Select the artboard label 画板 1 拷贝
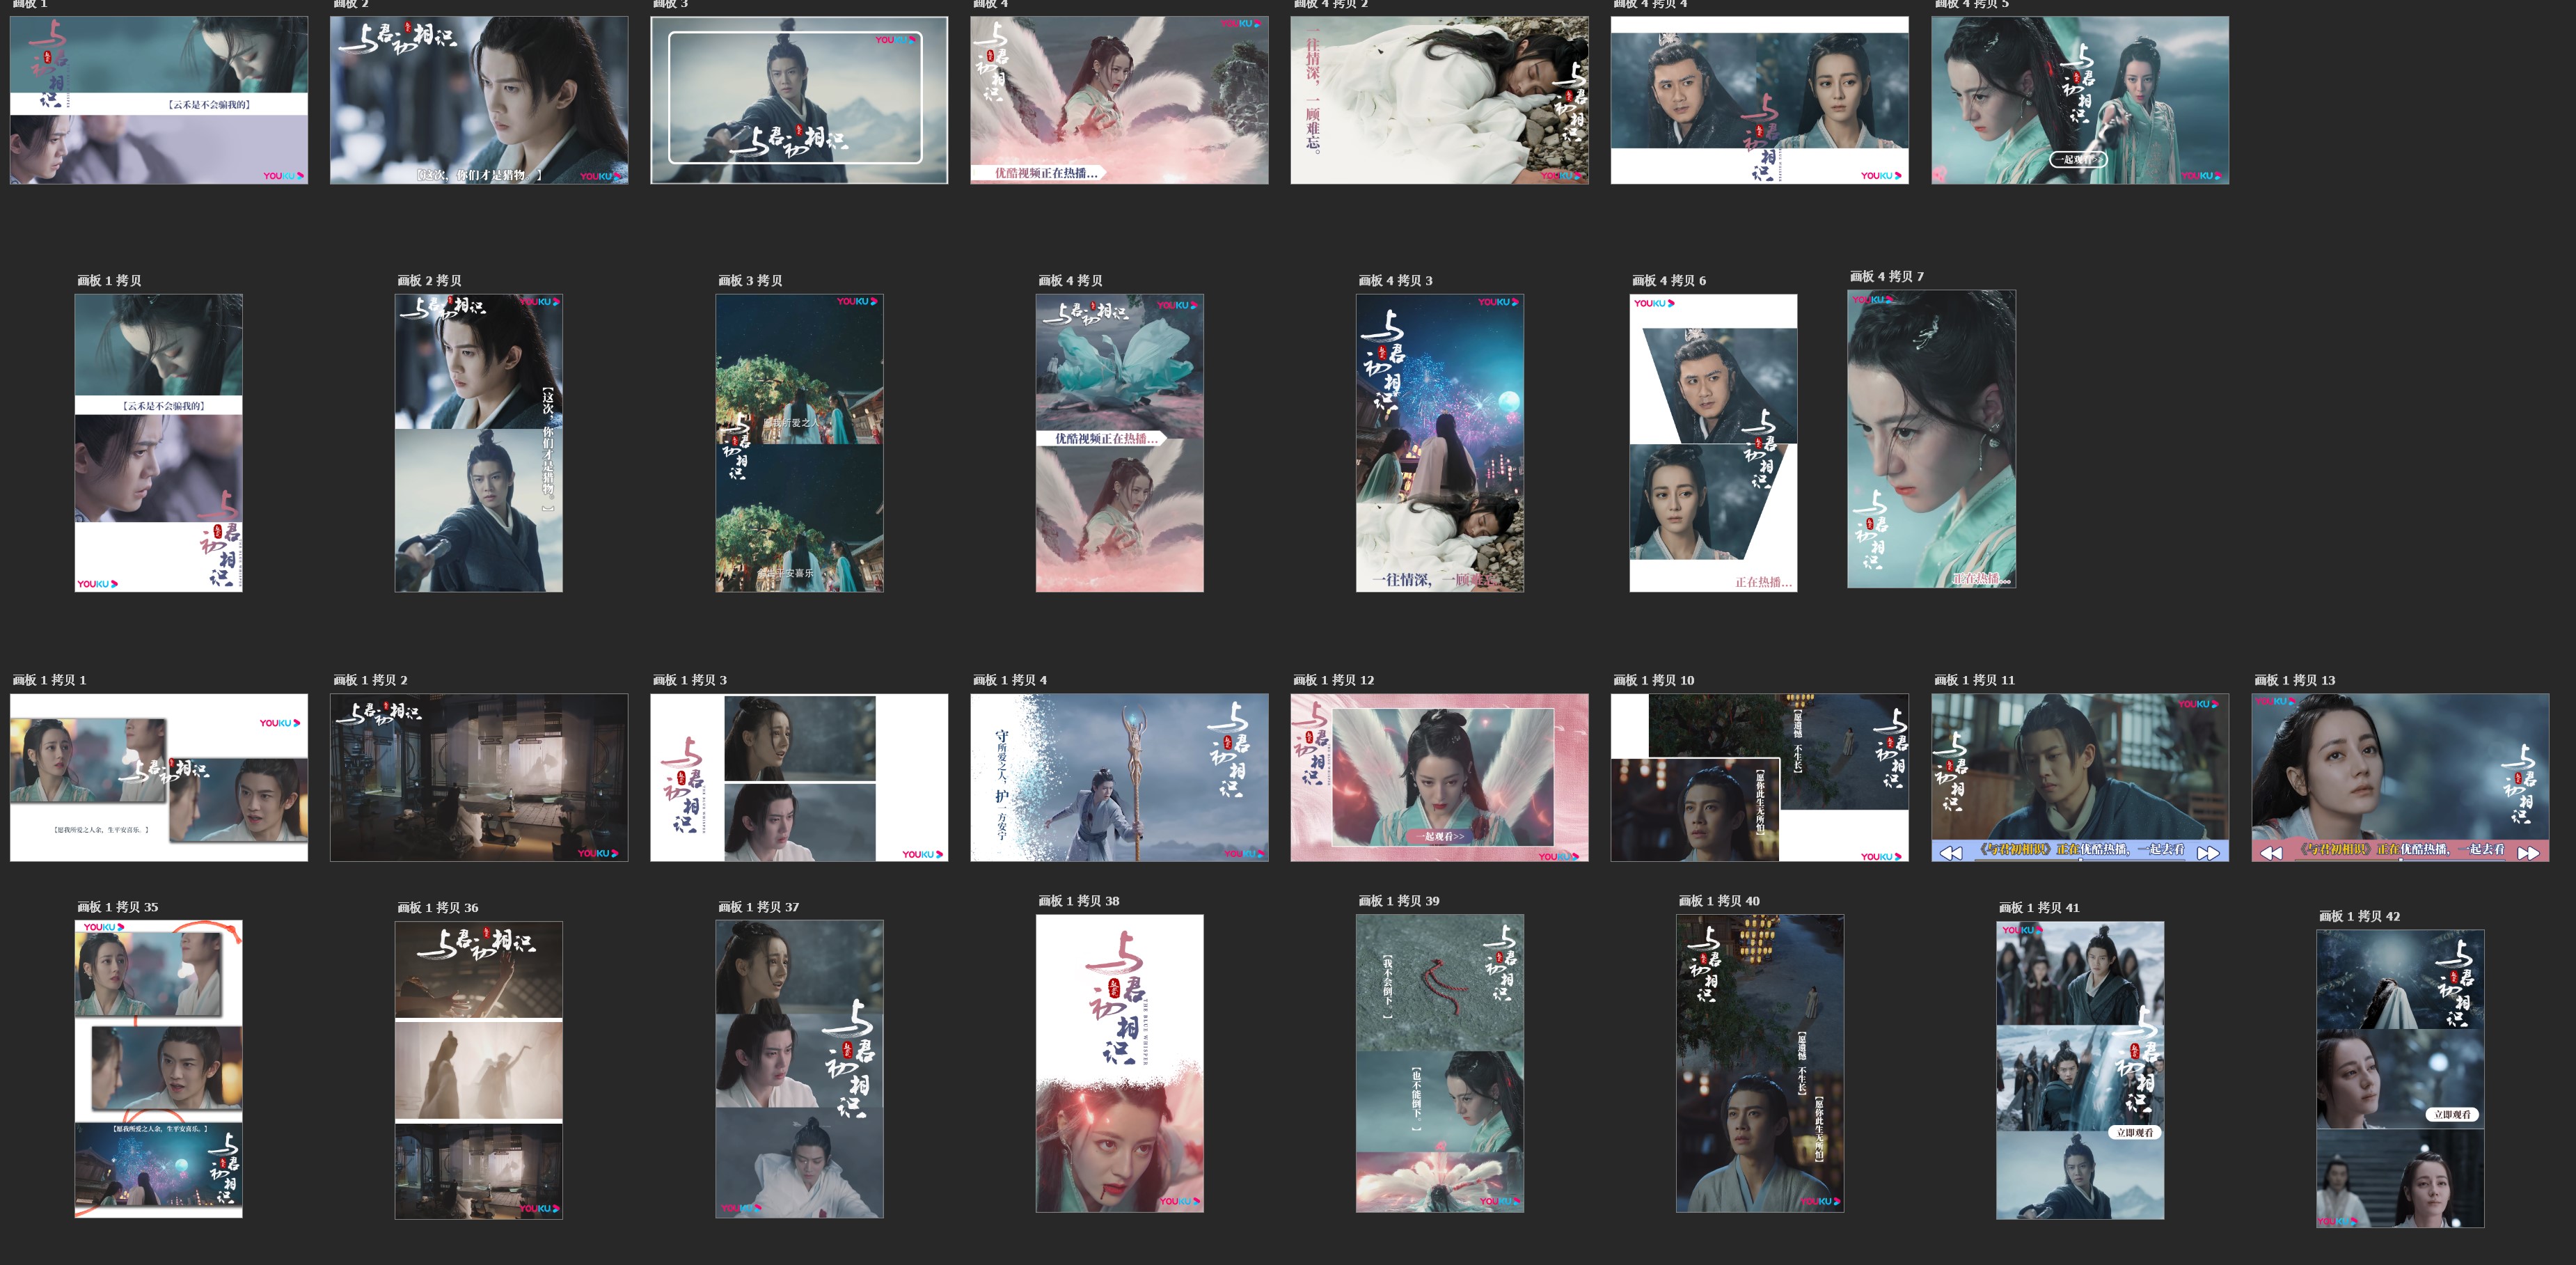 pyautogui.click(x=109, y=281)
